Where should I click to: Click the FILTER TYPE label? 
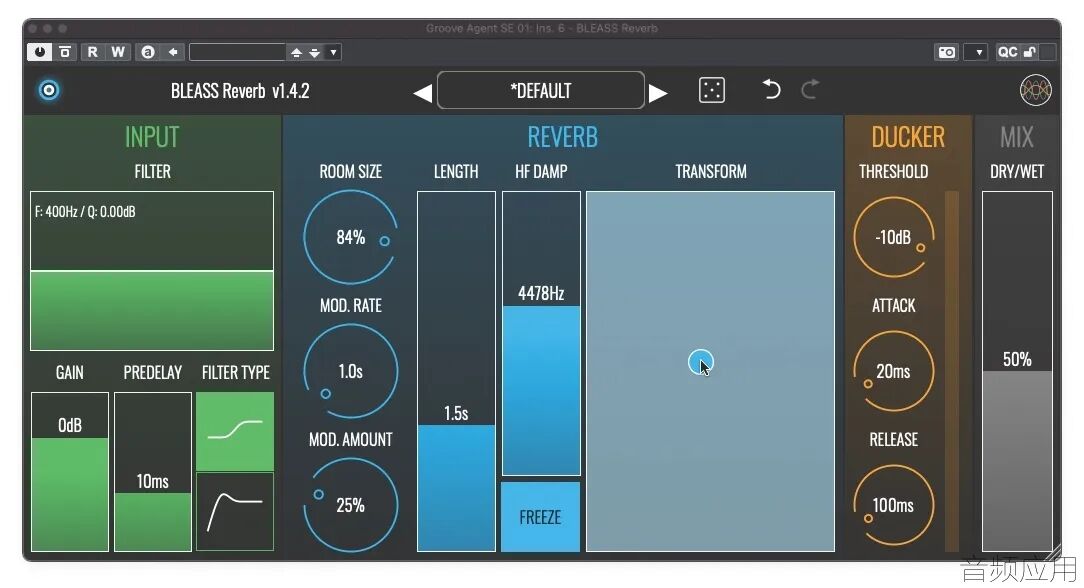tap(236, 372)
